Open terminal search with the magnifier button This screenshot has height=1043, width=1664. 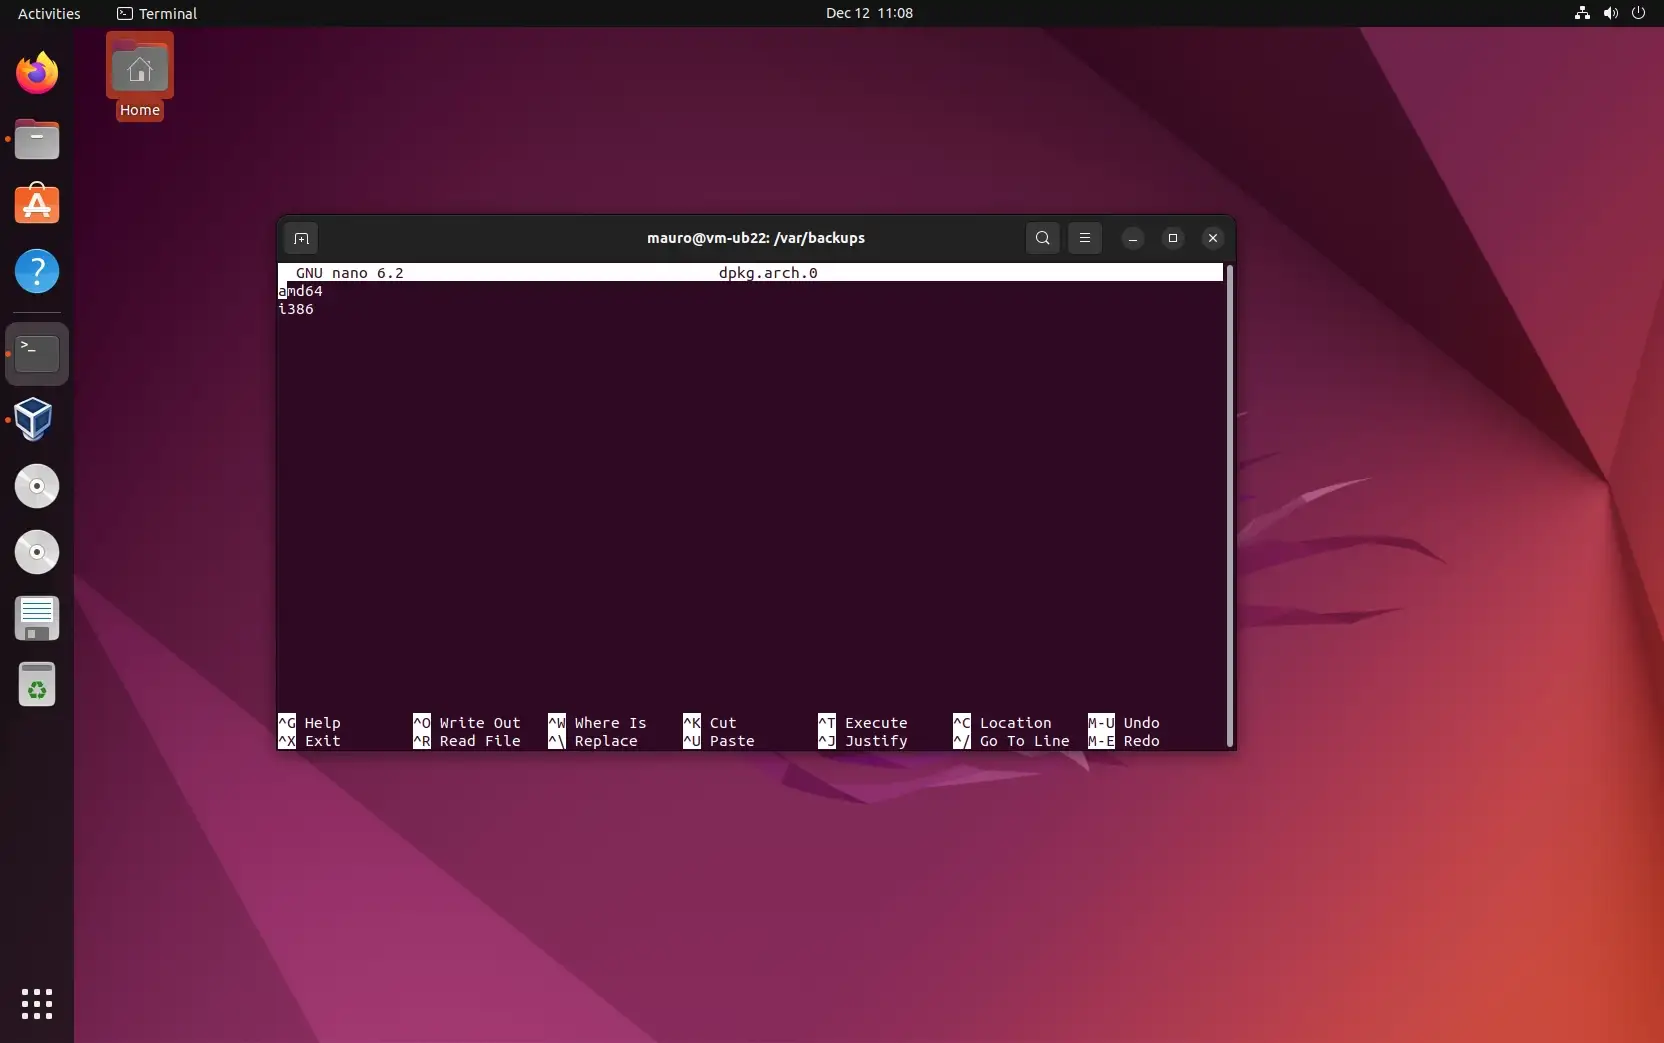coord(1042,238)
